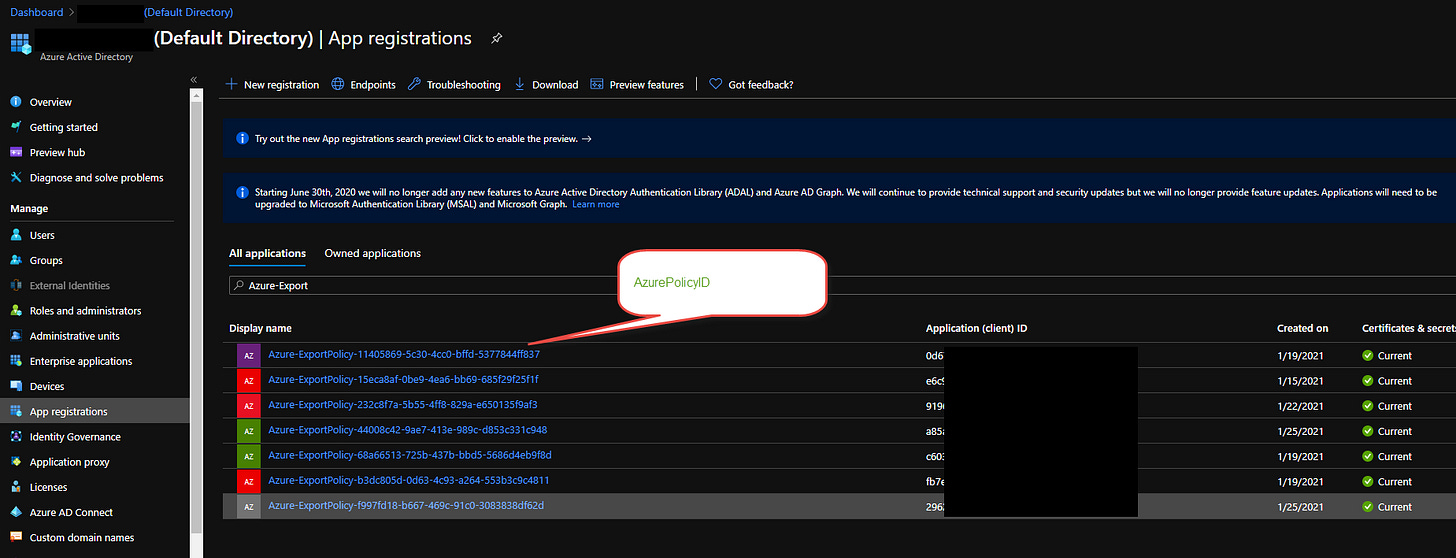This screenshot has width=1456, height=558.
Task: Click the Manage section heading in sidebar
Action: (29, 209)
